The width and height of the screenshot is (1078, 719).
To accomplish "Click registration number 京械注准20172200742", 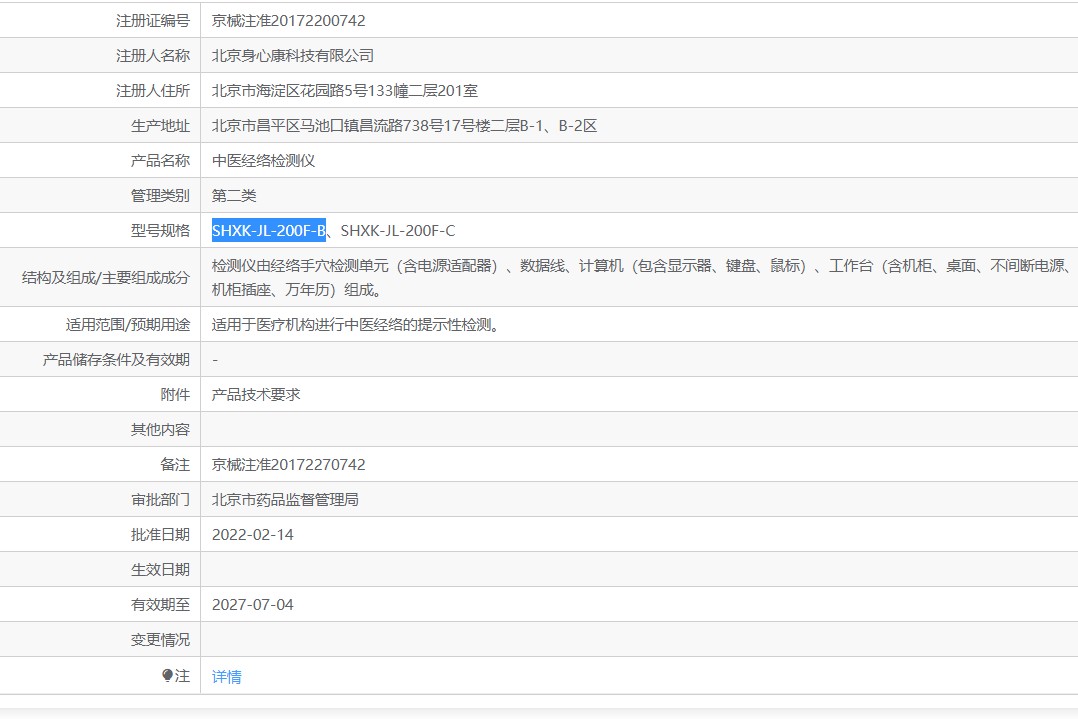I will click(x=288, y=20).
